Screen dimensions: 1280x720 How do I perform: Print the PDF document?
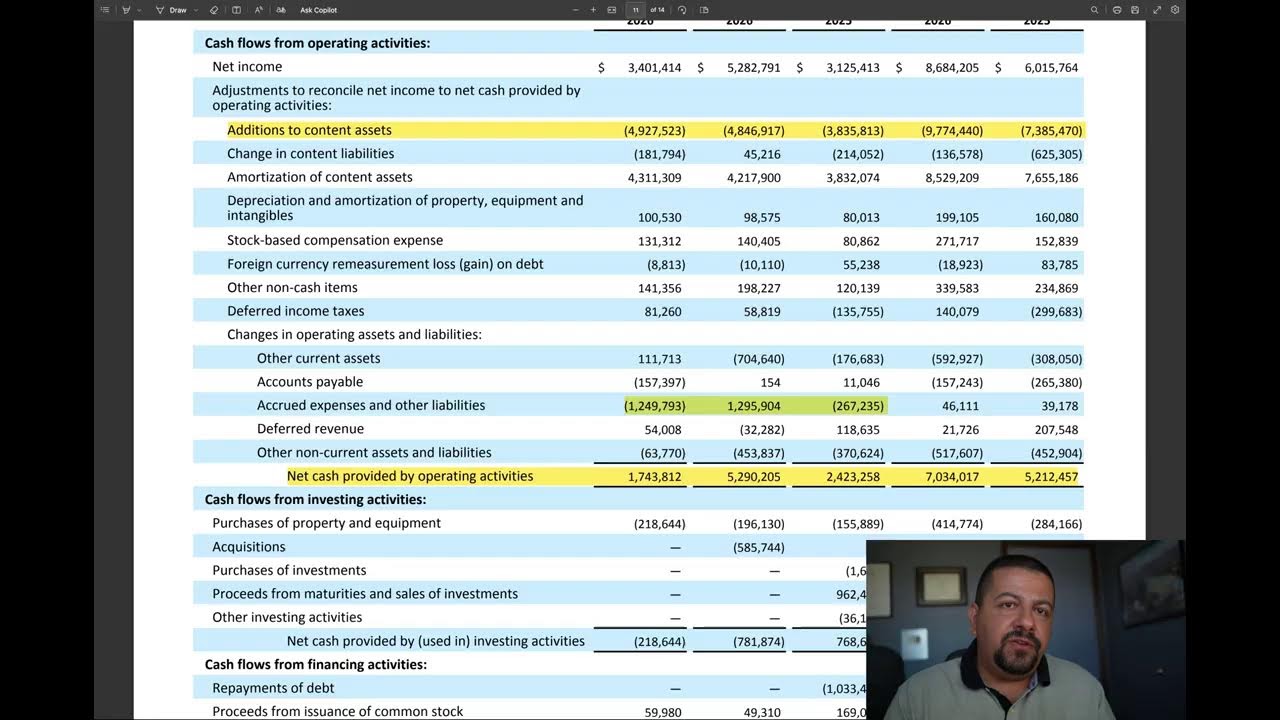(1117, 10)
